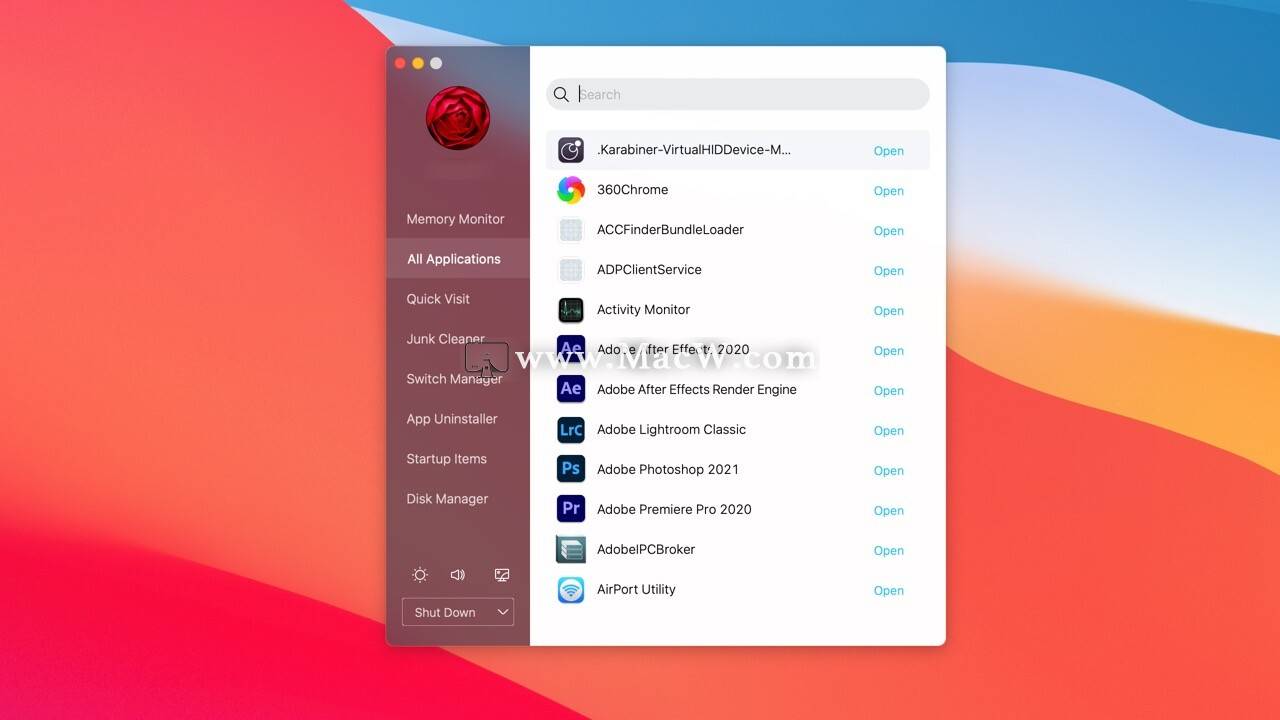The height and width of the screenshot is (720, 1280).
Task: Click the ACCFinderBundleLoader placeholder icon
Action: pyautogui.click(x=571, y=230)
